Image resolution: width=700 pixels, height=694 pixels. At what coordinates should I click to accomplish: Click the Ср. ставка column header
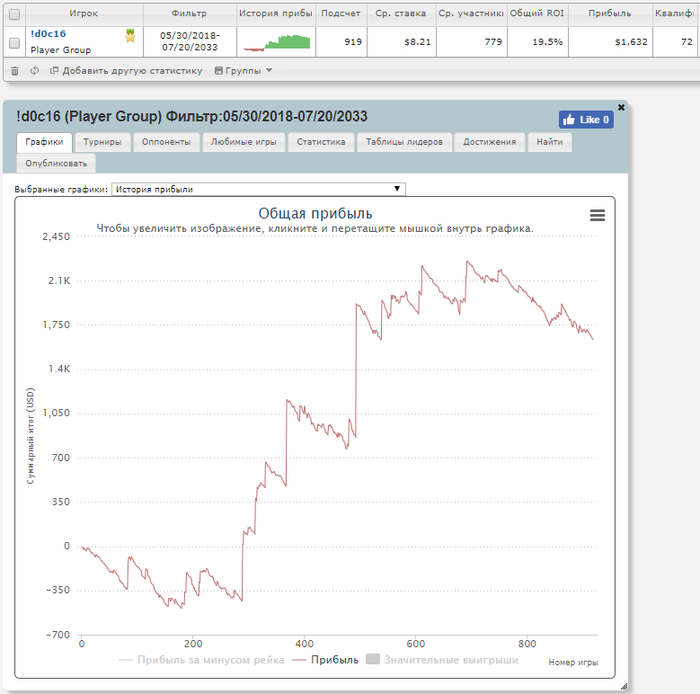pos(401,13)
